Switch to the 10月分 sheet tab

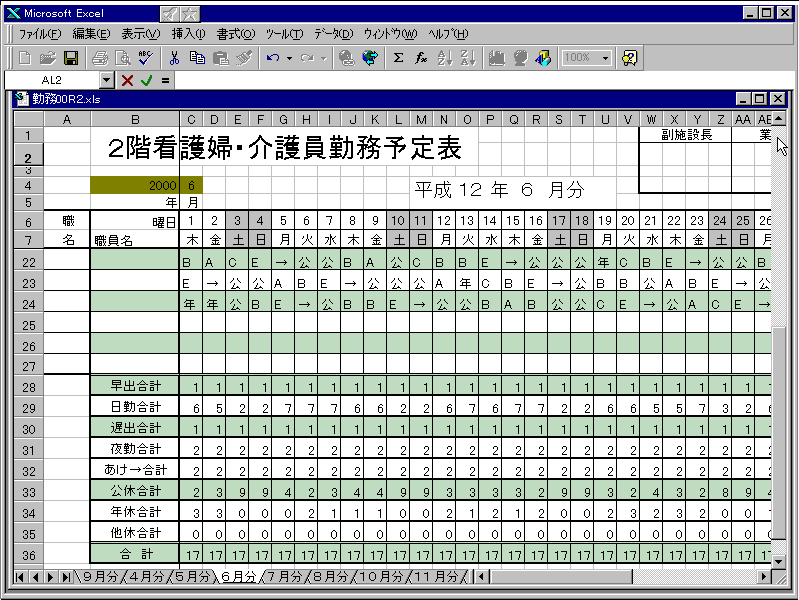(x=382, y=577)
